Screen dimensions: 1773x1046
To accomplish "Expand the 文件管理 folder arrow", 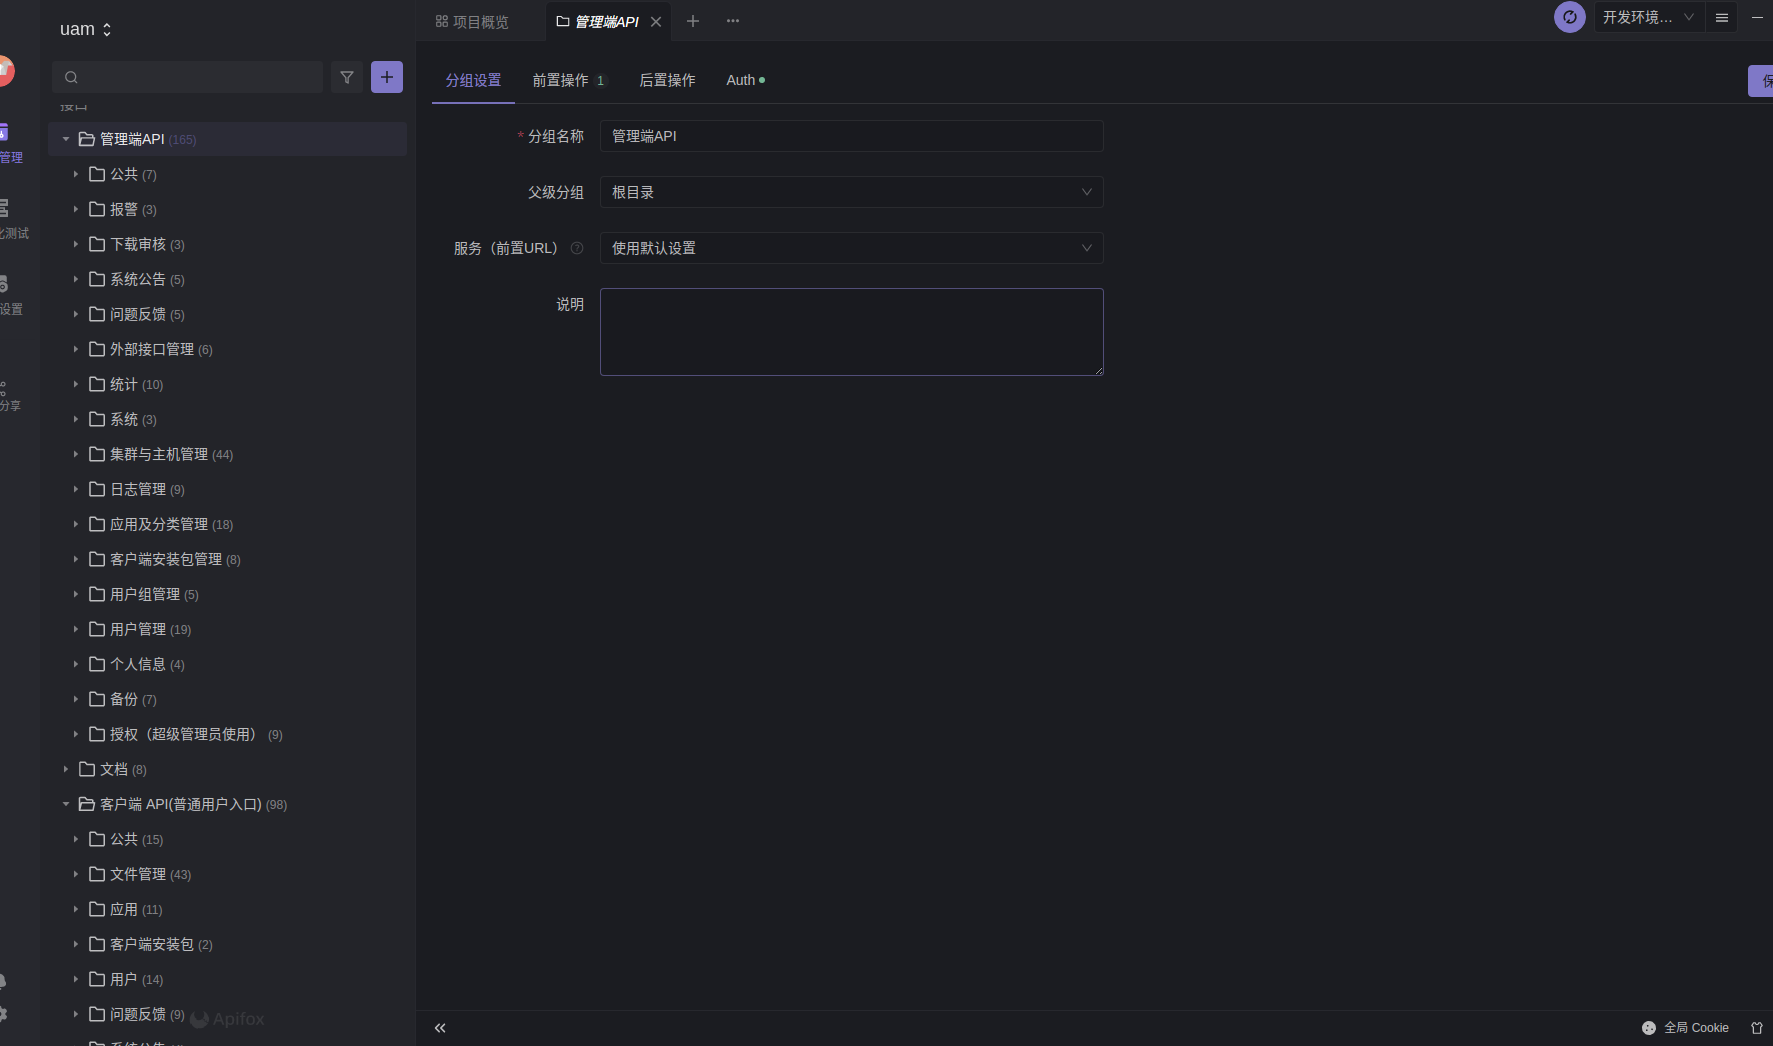I will [x=75, y=874].
